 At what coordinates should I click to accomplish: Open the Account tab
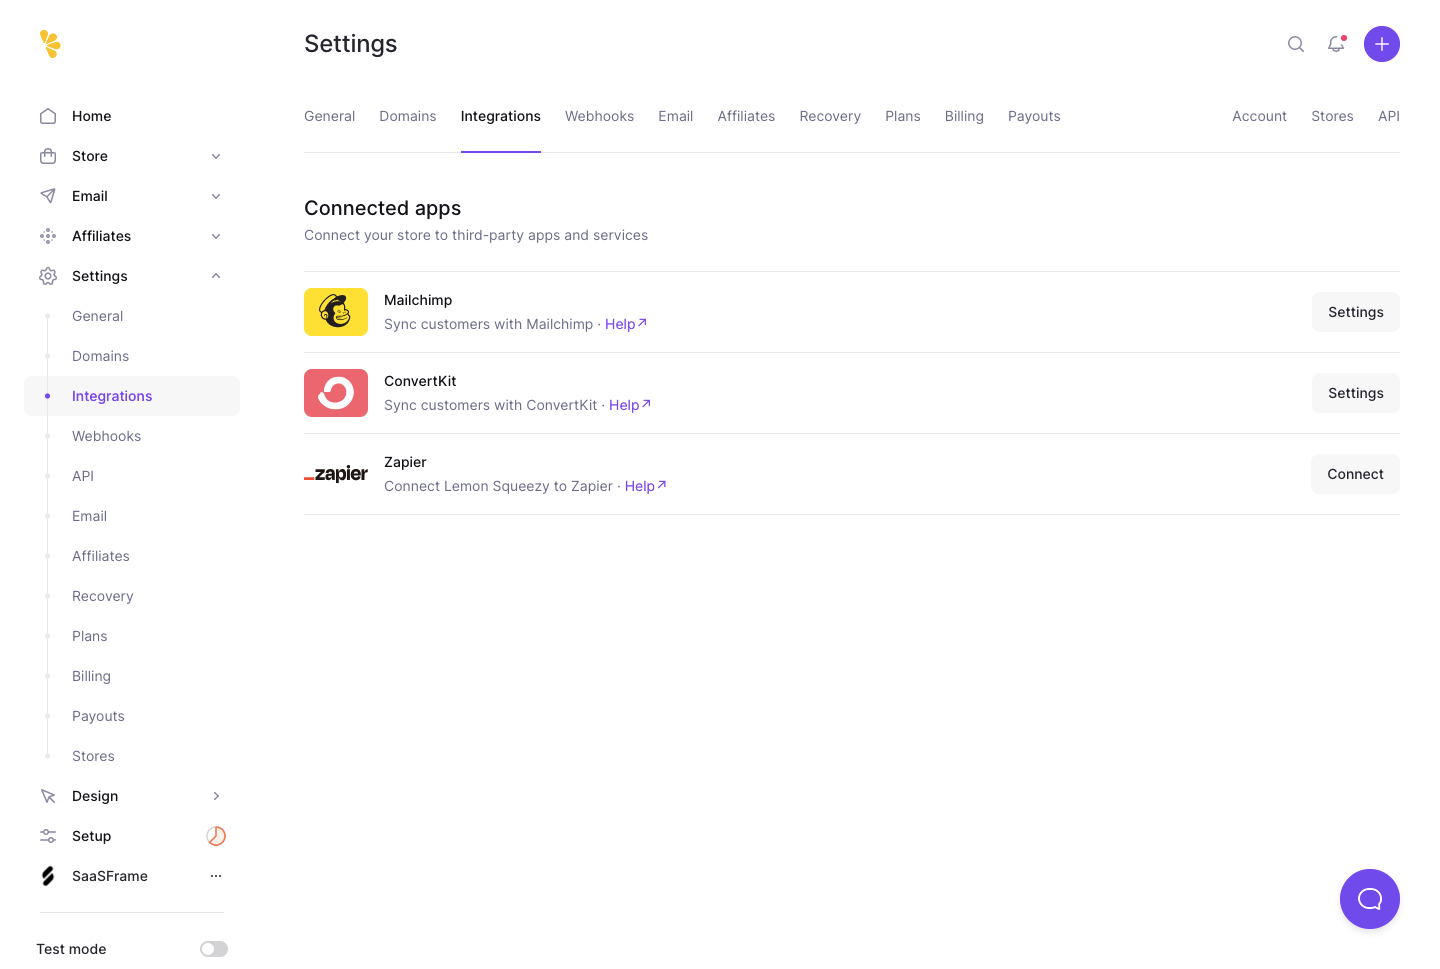pos(1259,116)
